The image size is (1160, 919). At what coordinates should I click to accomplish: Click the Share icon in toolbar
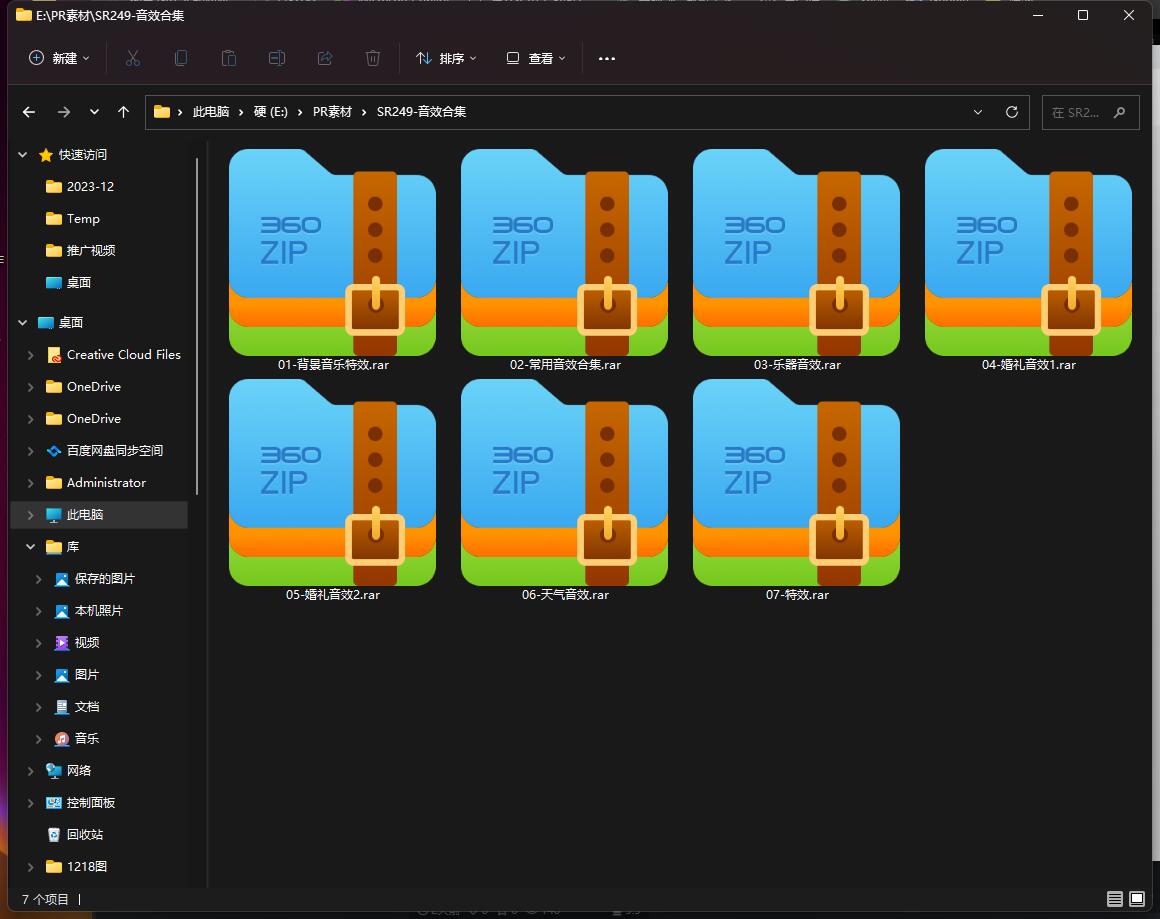point(325,58)
